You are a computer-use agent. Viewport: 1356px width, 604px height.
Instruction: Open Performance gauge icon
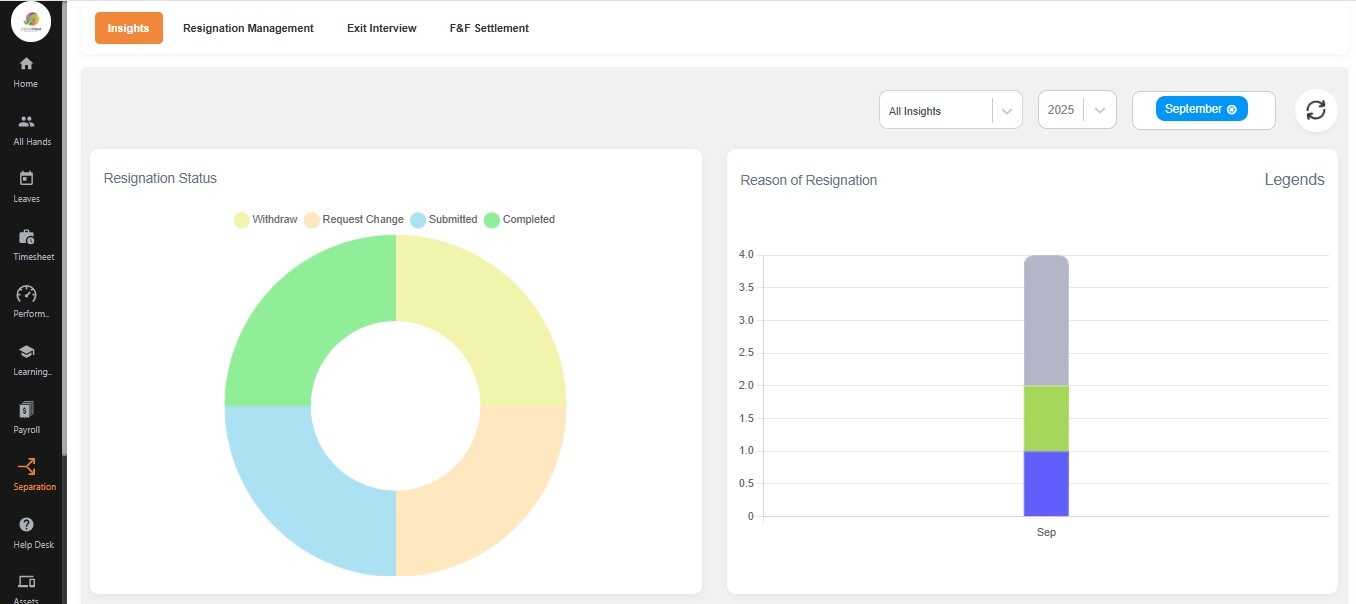[x=26, y=294]
